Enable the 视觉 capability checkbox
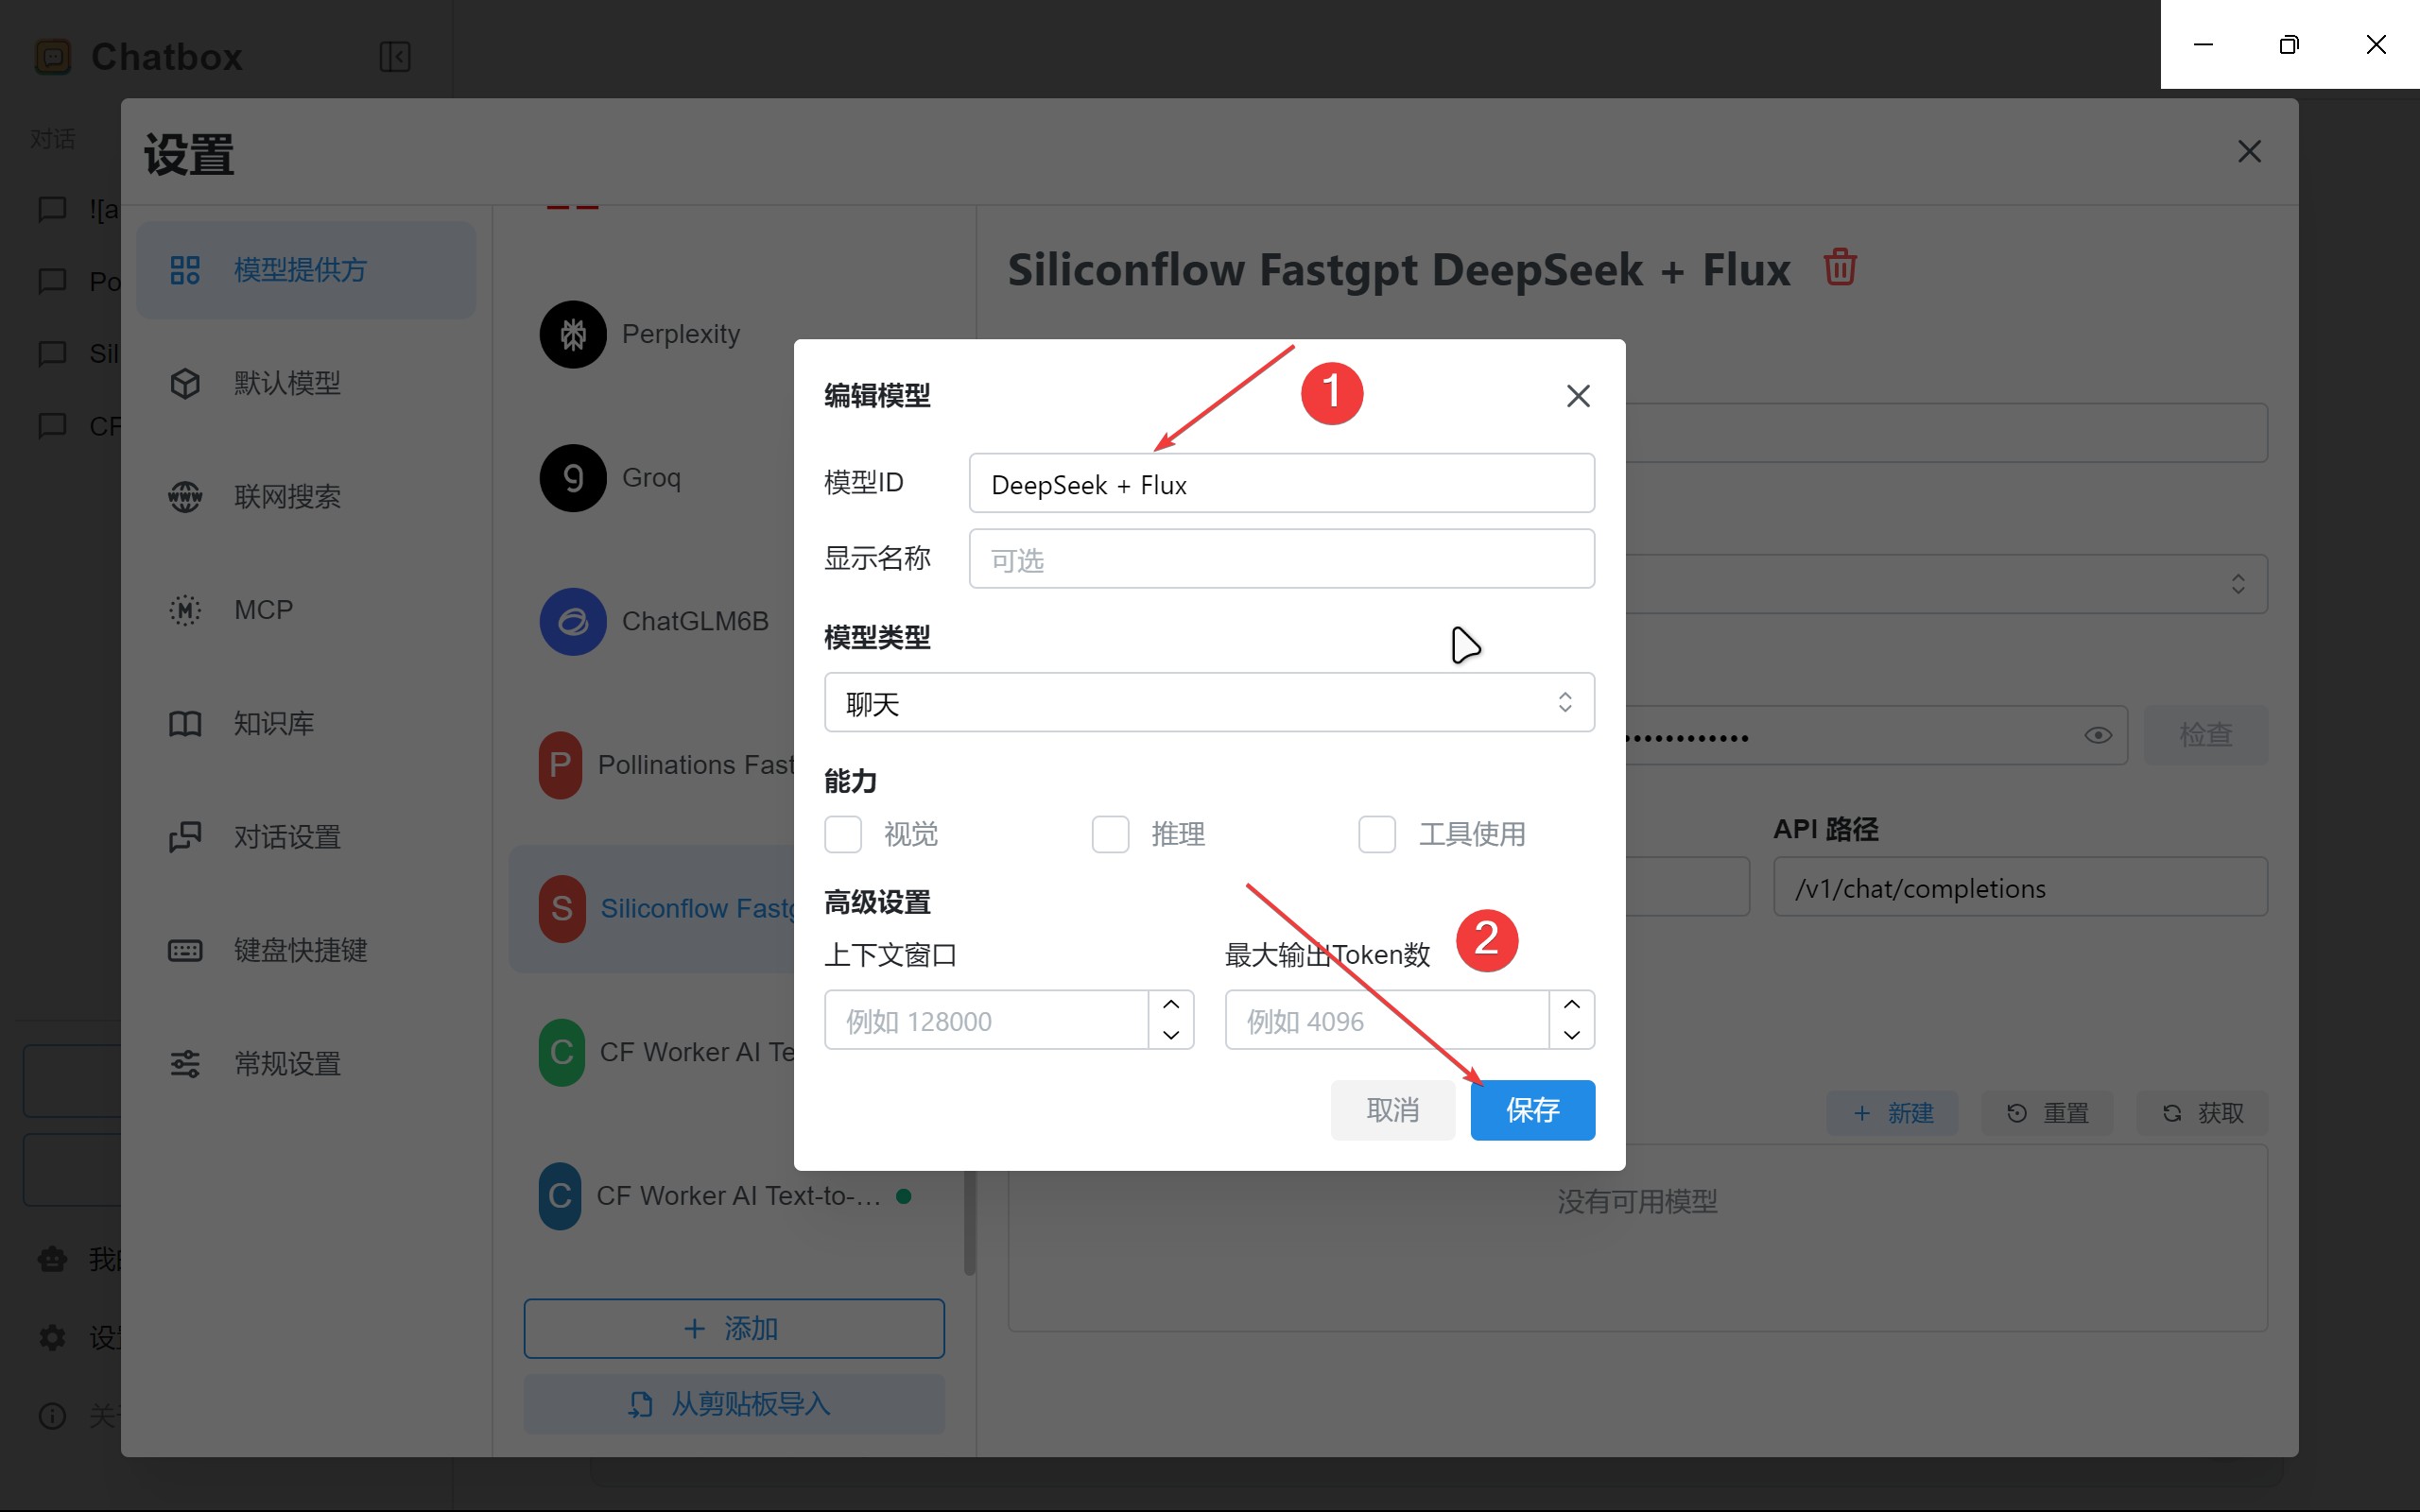Screen dimensions: 2420x1512 point(843,833)
